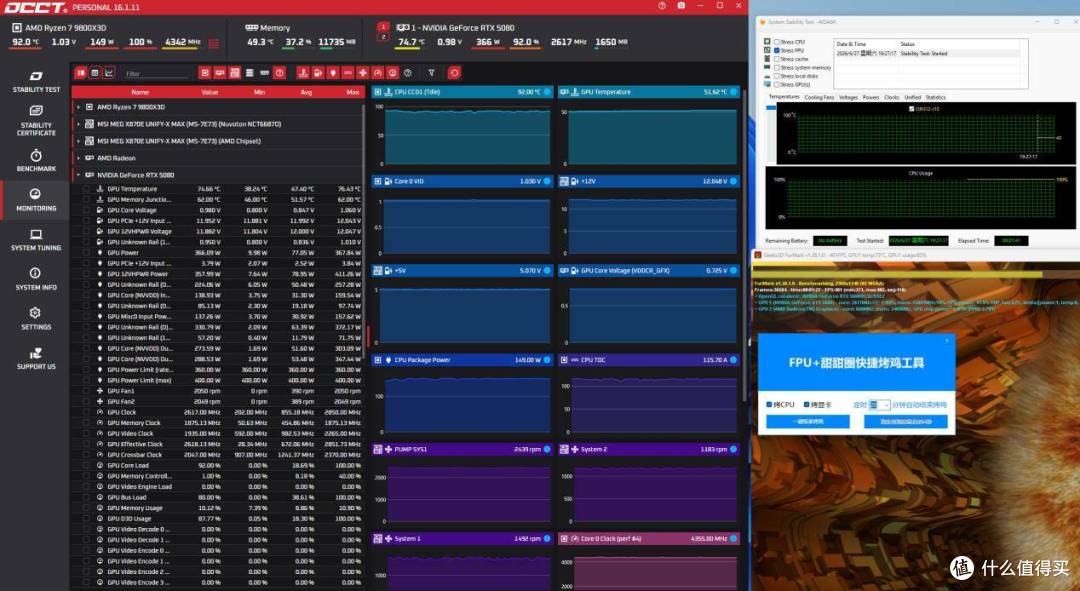Click the Filter text field in OCCT toolbar

point(156,74)
